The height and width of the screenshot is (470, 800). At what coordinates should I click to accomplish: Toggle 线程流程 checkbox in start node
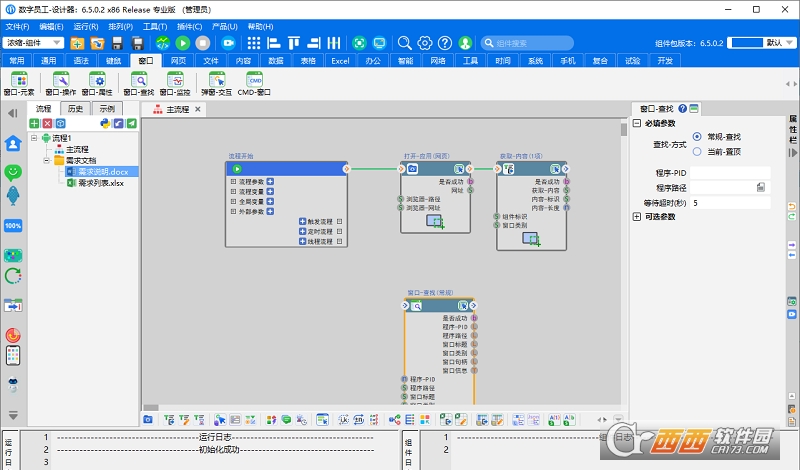pyautogui.click(x=339, y=241)
